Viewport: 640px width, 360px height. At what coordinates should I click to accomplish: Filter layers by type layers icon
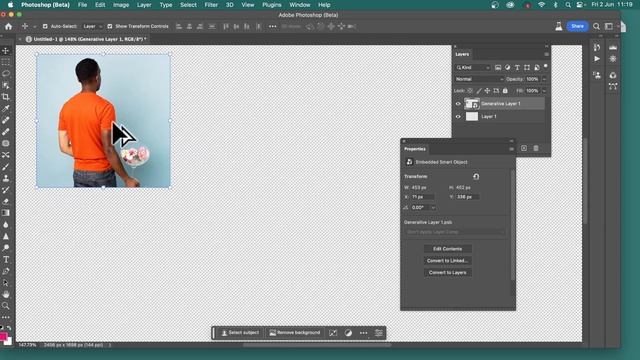(x=517, y=67)
